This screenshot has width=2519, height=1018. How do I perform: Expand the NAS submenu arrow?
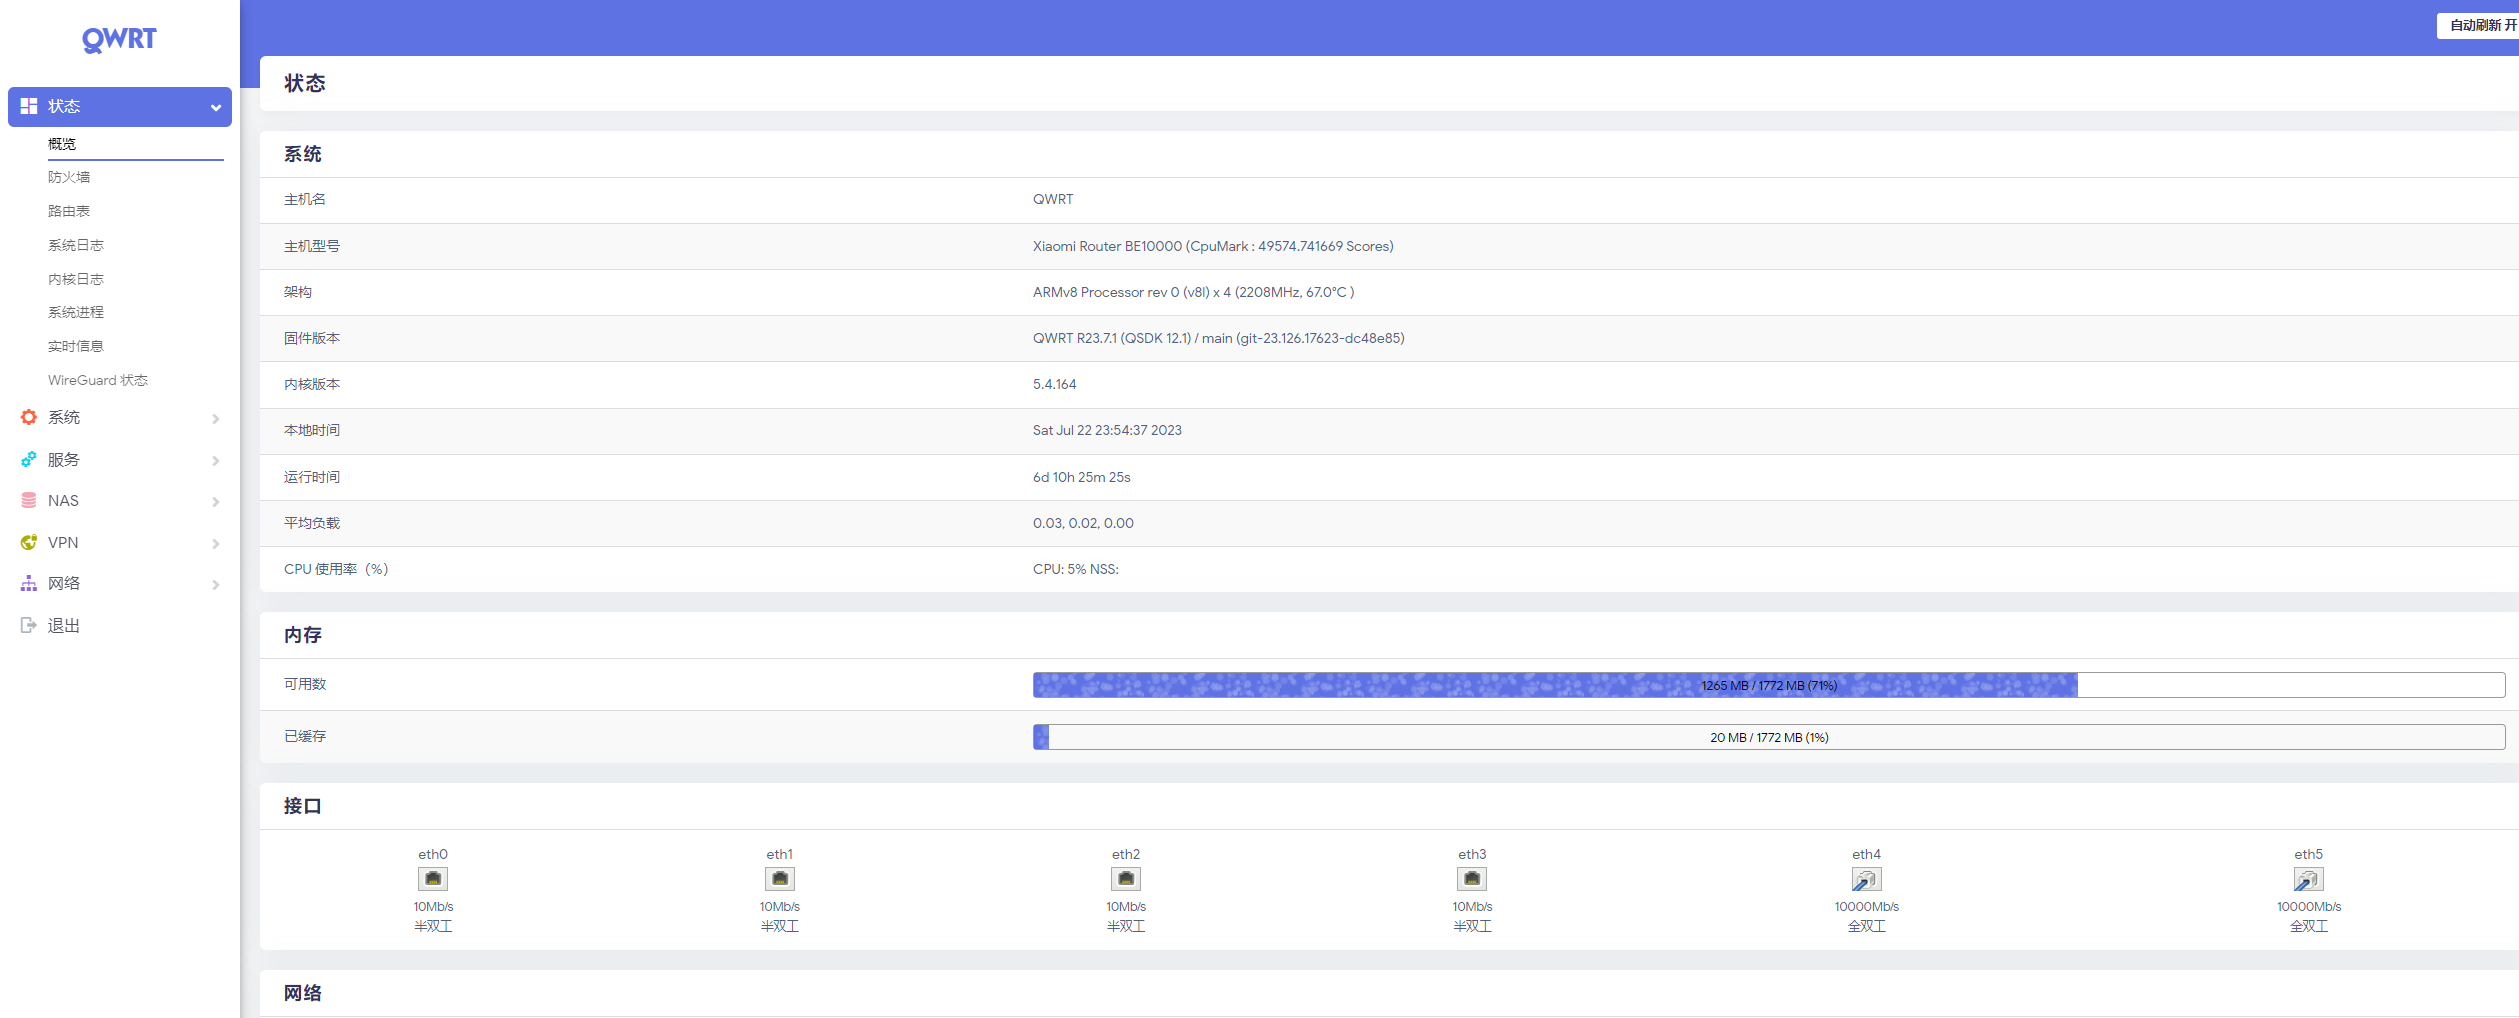215,502
